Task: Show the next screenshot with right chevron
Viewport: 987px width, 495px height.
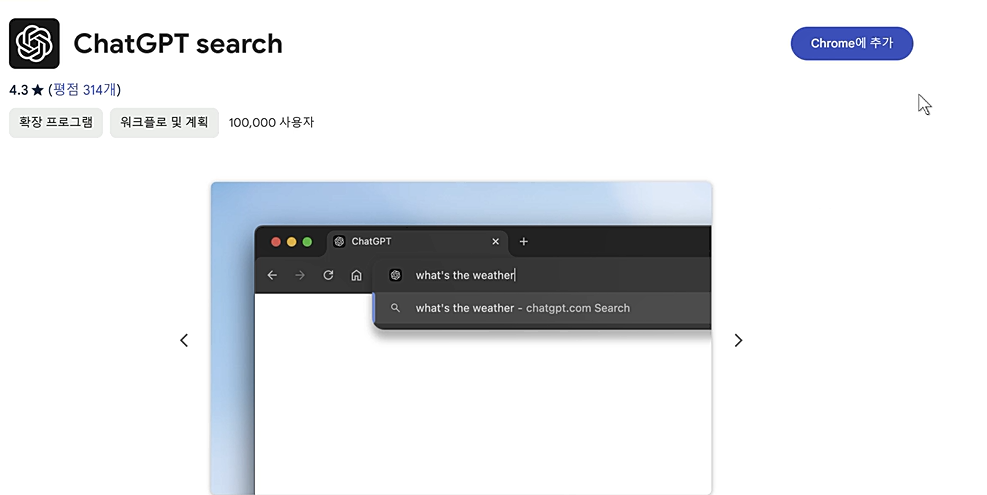Action: (738, 340)
